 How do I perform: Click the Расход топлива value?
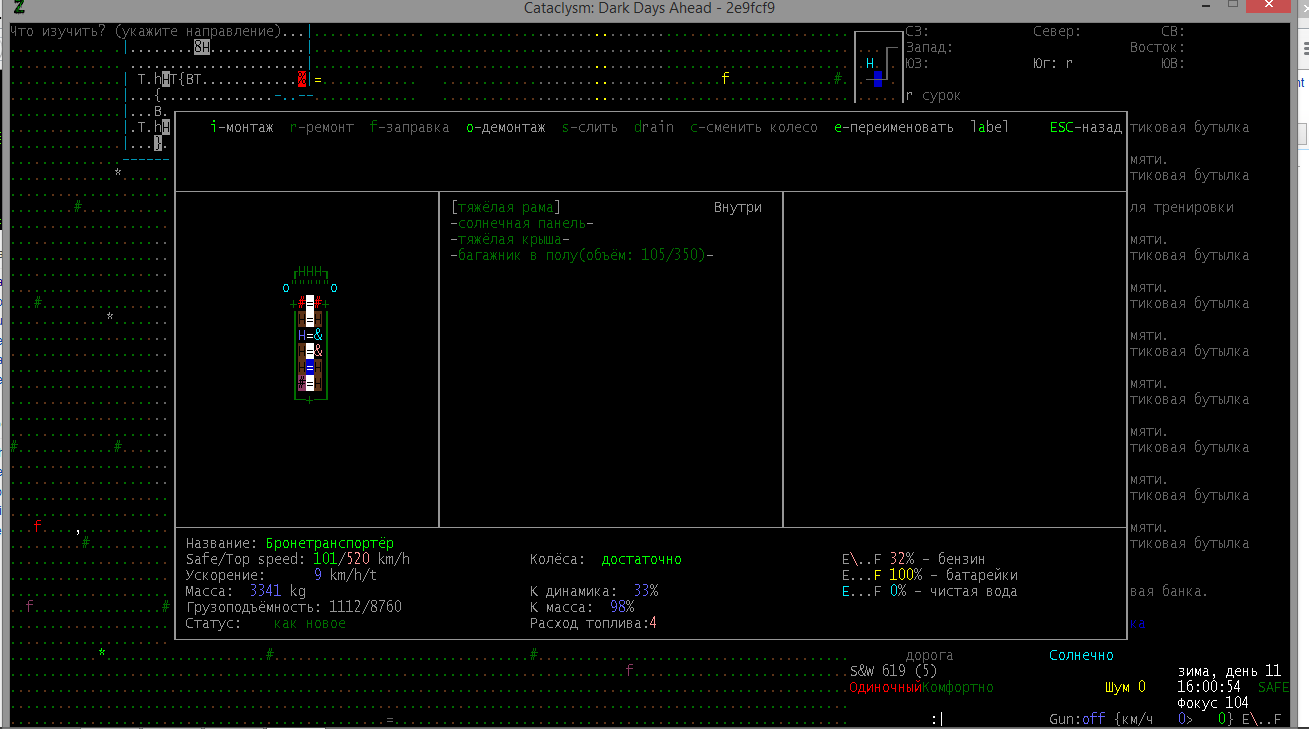coord(594,624)
